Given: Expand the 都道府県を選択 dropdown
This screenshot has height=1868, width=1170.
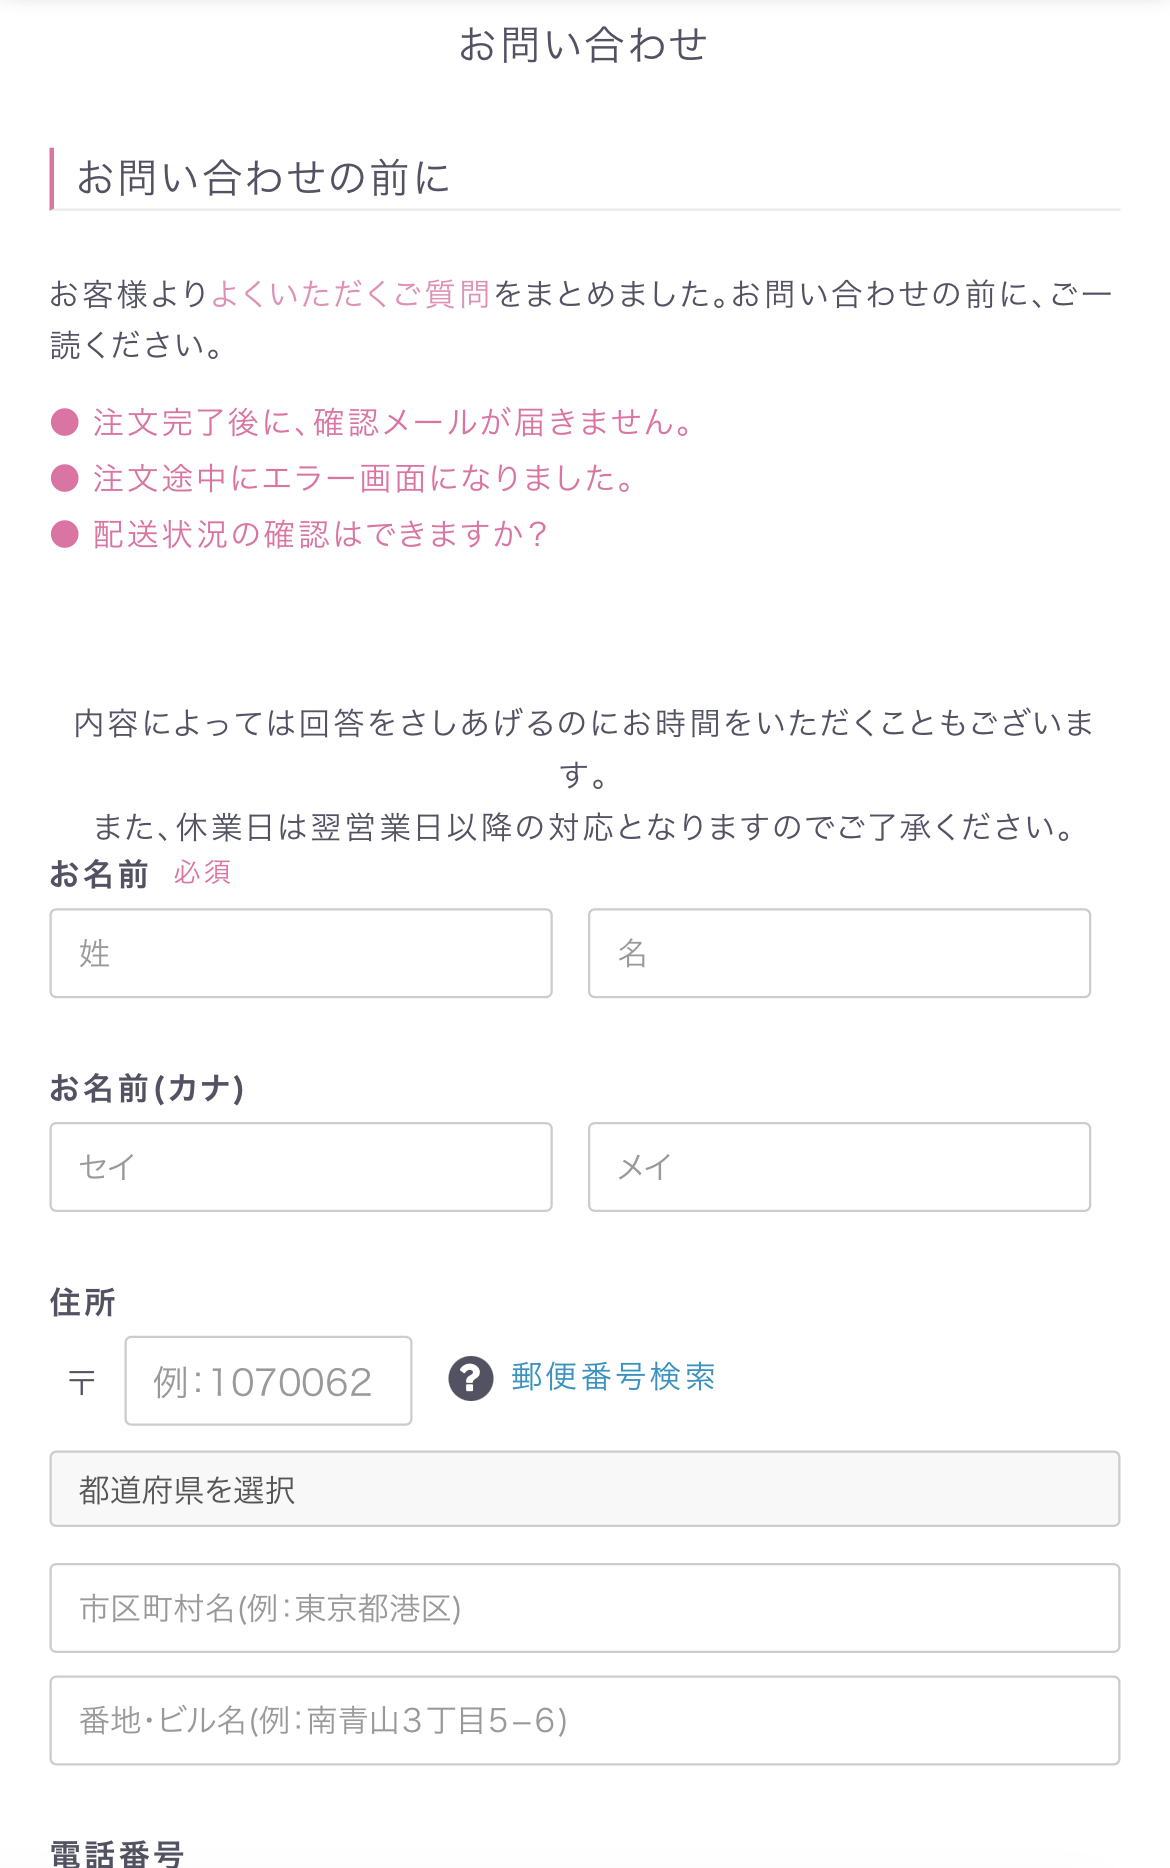Looking at the screenshot, I should click(585, 1489).
